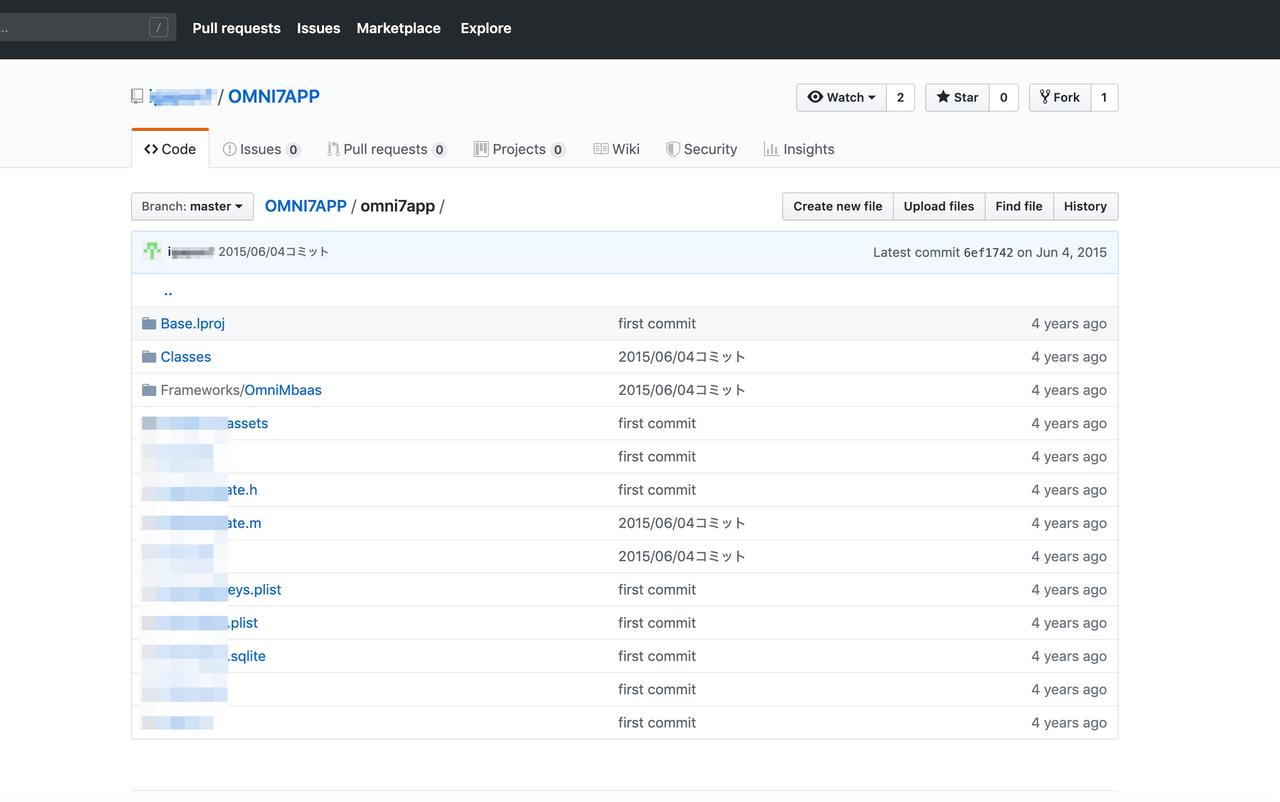Open the Base.lproj folder
1280x802 pixels.
pos(193,324)
